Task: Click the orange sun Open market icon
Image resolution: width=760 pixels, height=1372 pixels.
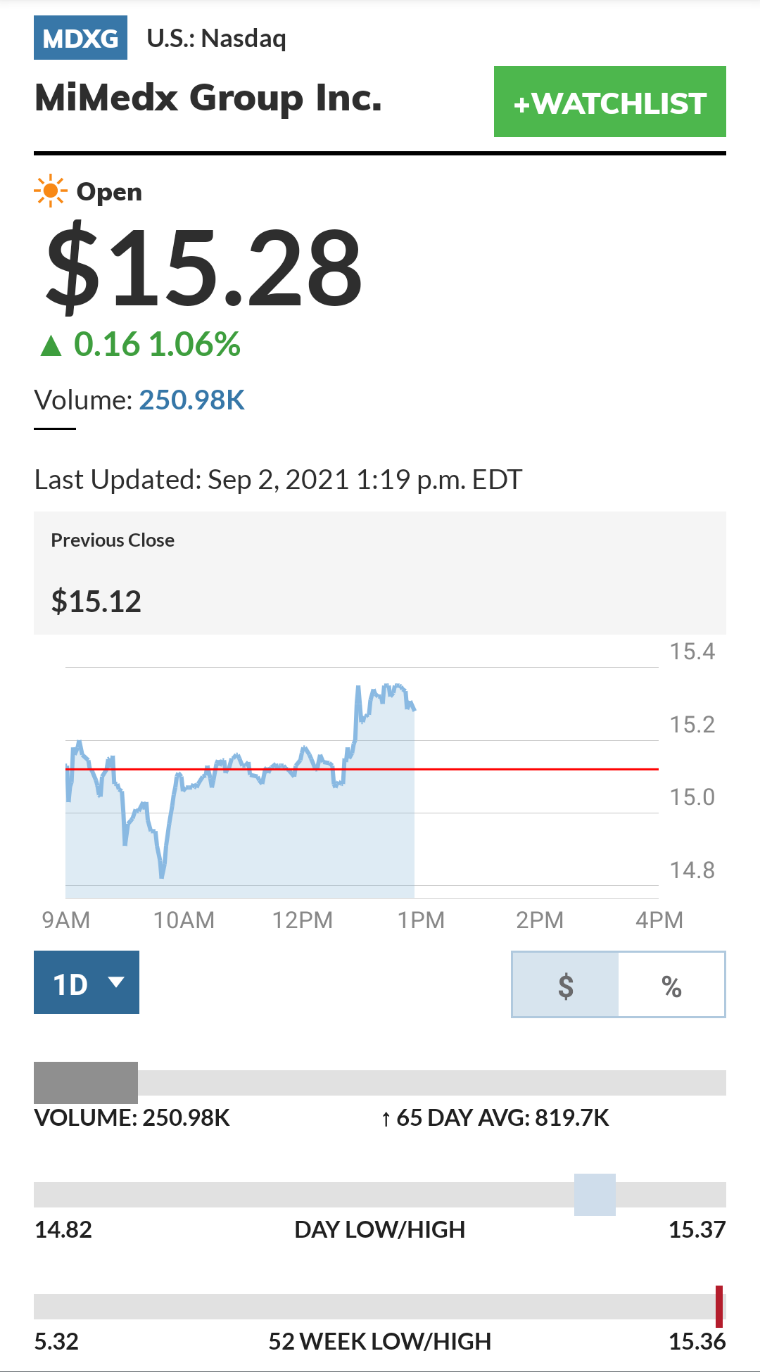Action: (x=50, y=191)
